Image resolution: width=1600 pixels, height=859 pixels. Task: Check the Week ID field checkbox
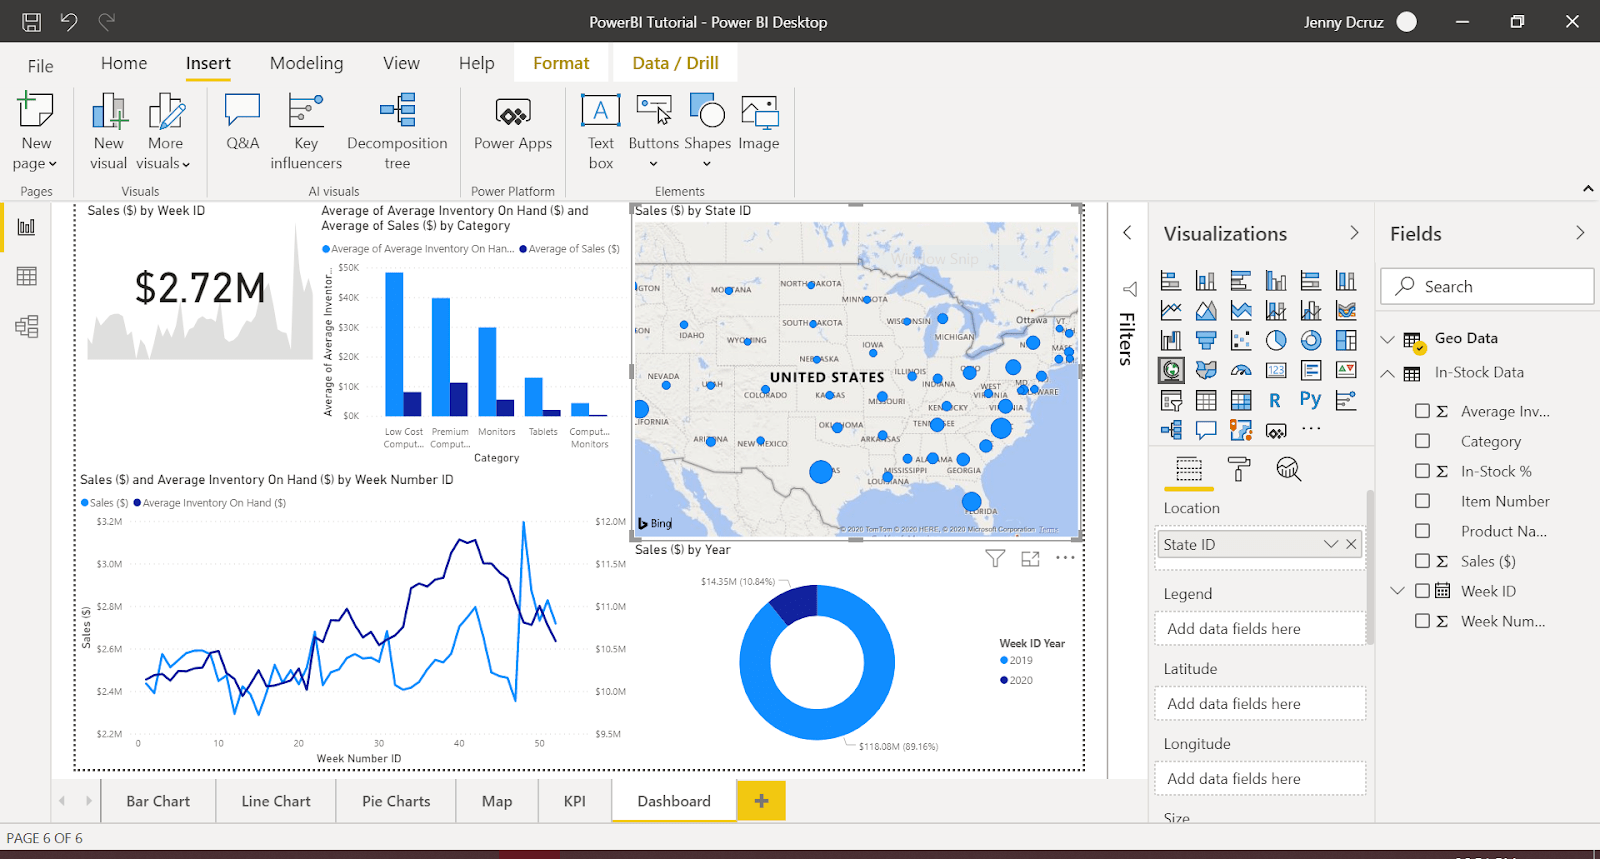(x=1422, y=591)
